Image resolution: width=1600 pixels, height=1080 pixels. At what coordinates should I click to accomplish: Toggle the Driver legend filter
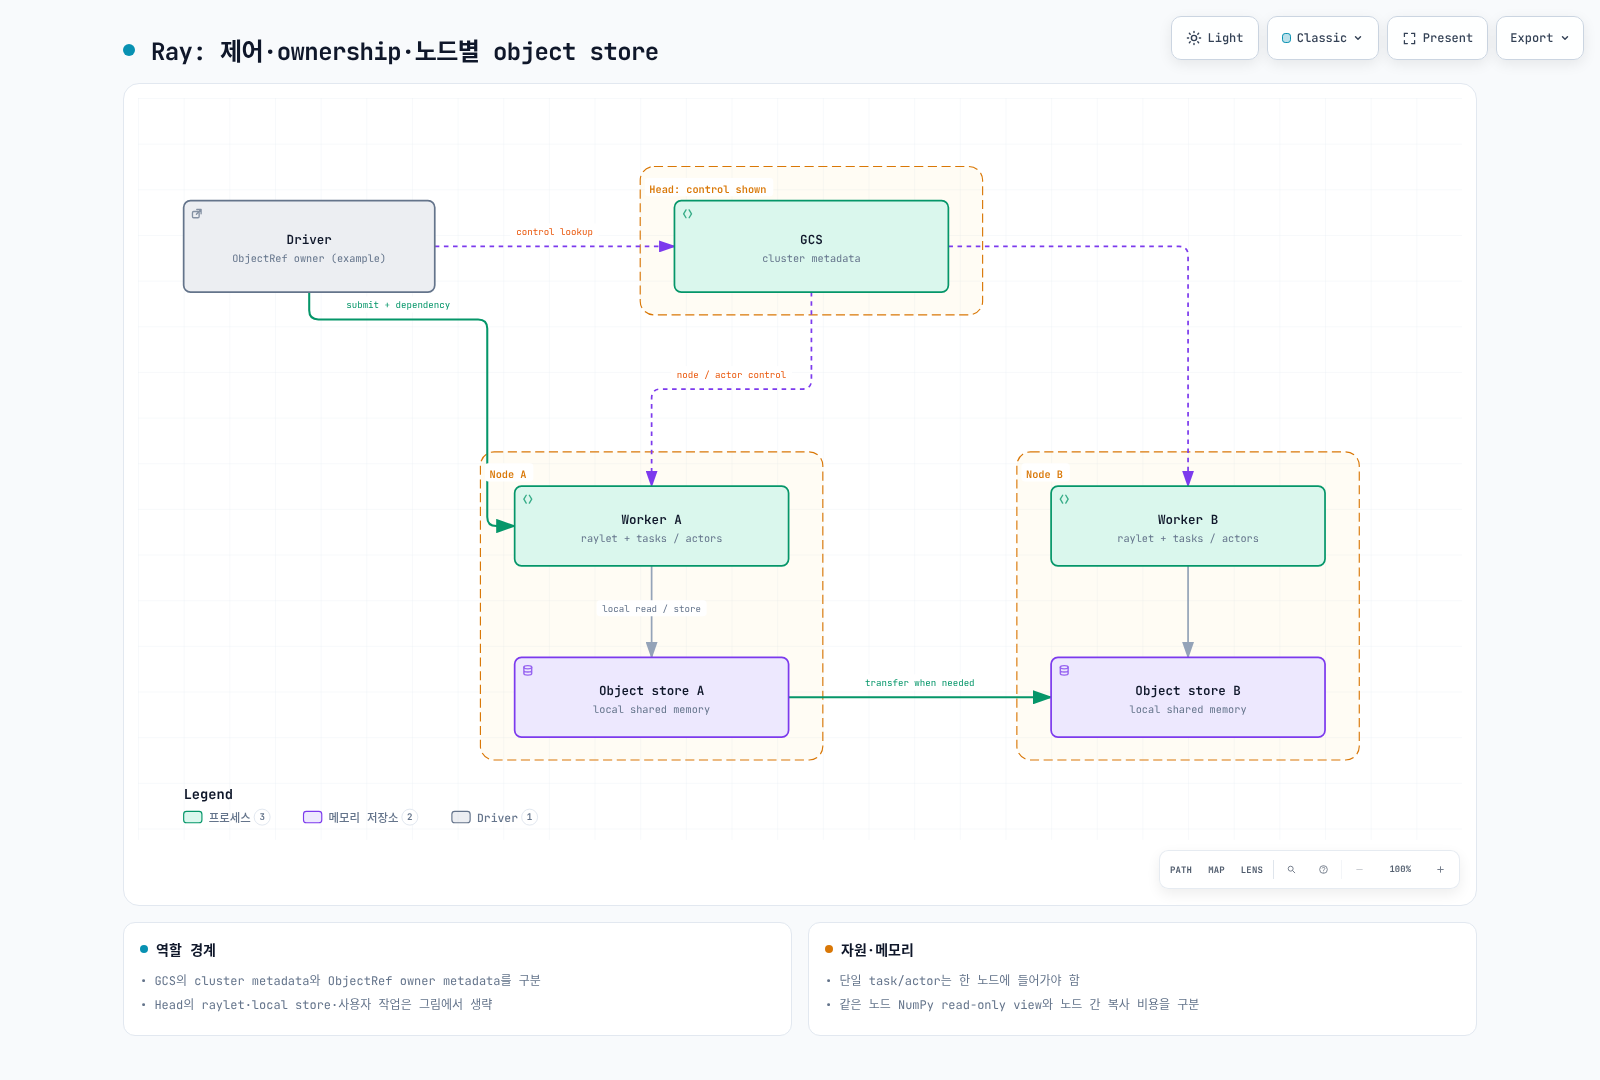[495, 817]
